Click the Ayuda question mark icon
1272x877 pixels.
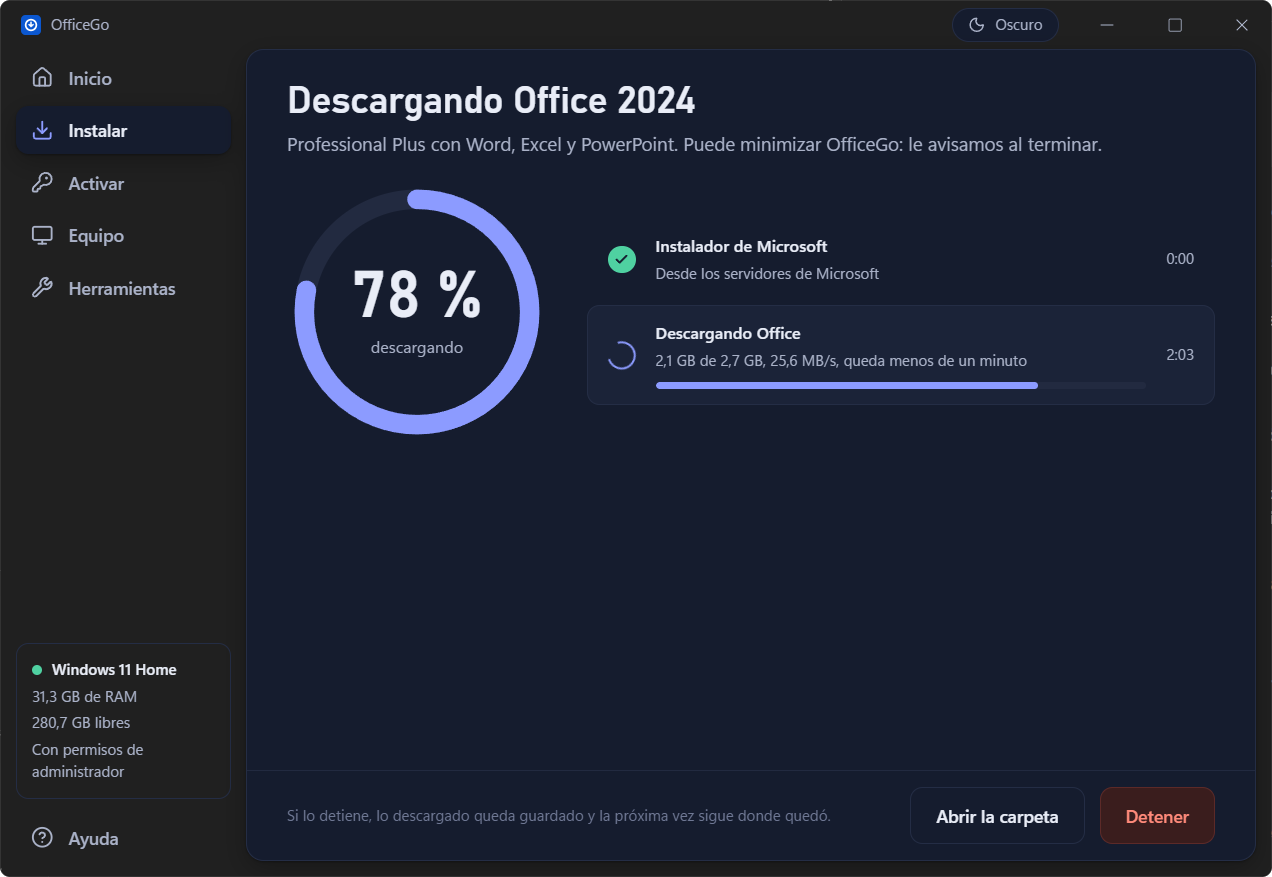[x=42, y=838]
